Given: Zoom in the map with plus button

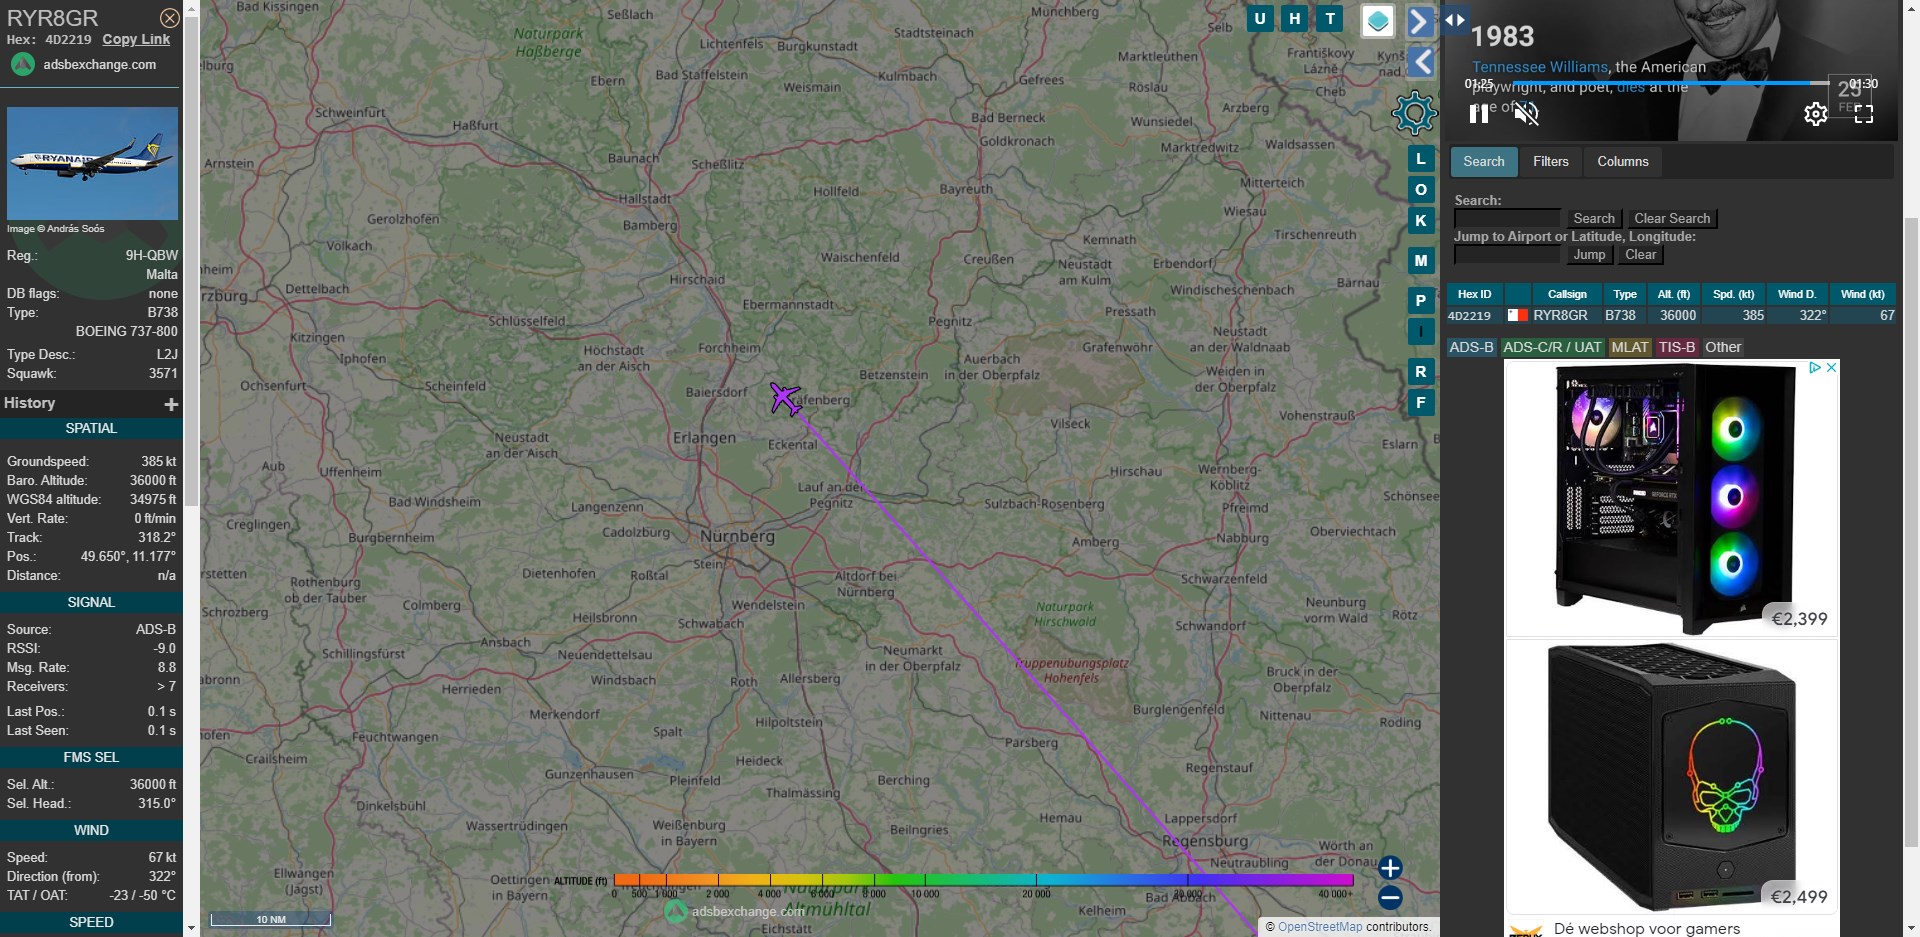Looking at the screenshot, I should [1390, 867].
